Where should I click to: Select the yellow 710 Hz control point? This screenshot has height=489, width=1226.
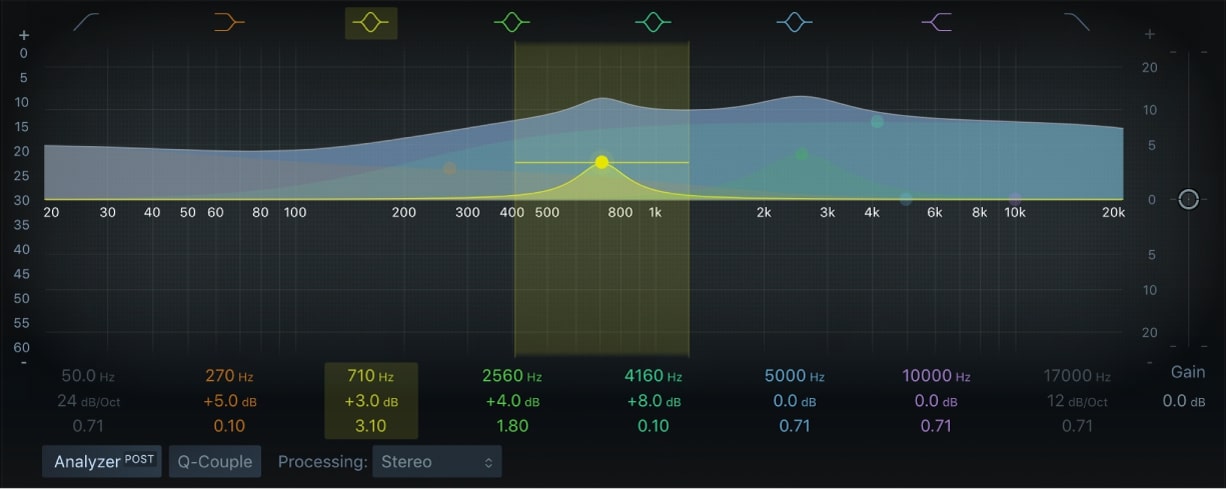[601, 162]
